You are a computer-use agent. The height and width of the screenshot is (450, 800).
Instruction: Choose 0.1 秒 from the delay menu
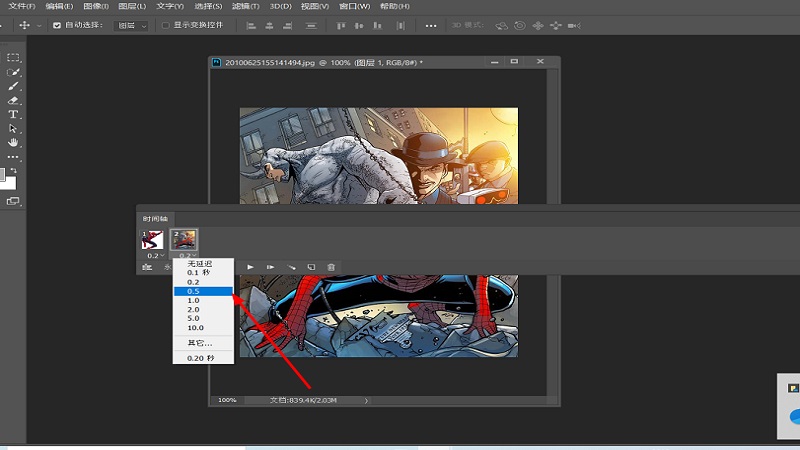[204, 273]
